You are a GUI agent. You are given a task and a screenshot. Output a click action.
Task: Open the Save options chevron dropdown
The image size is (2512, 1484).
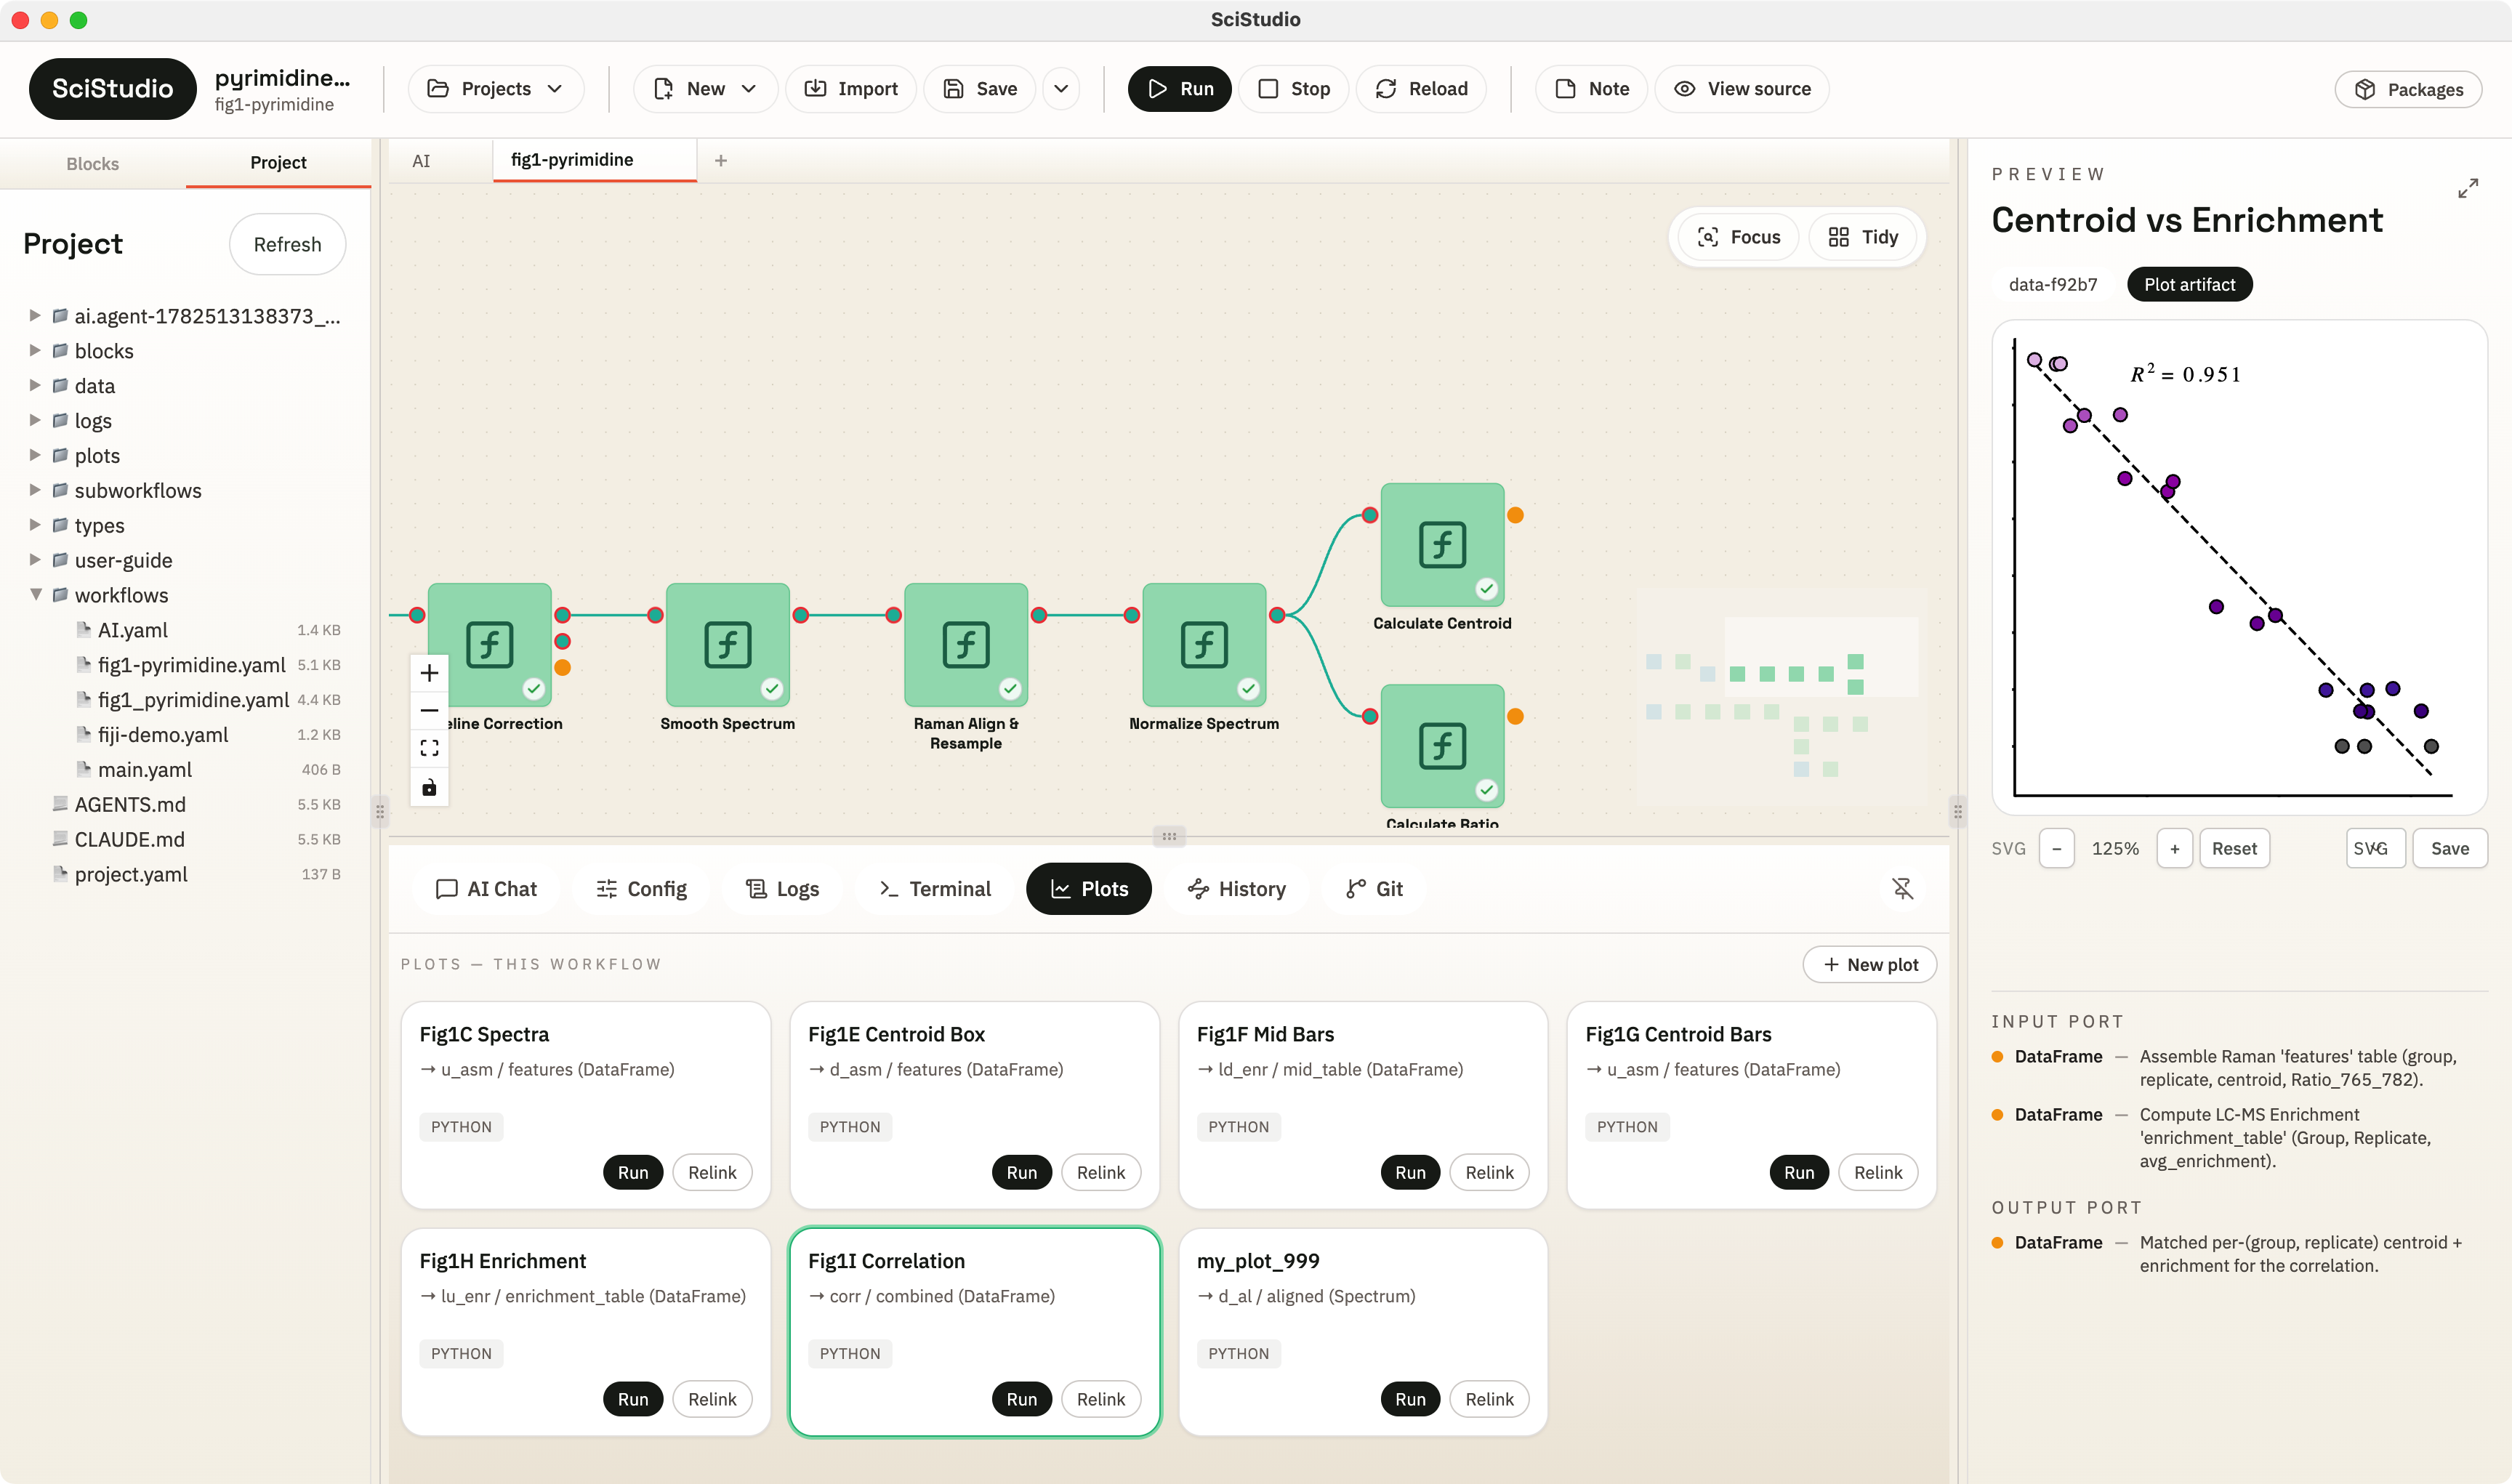(1061, 89)
